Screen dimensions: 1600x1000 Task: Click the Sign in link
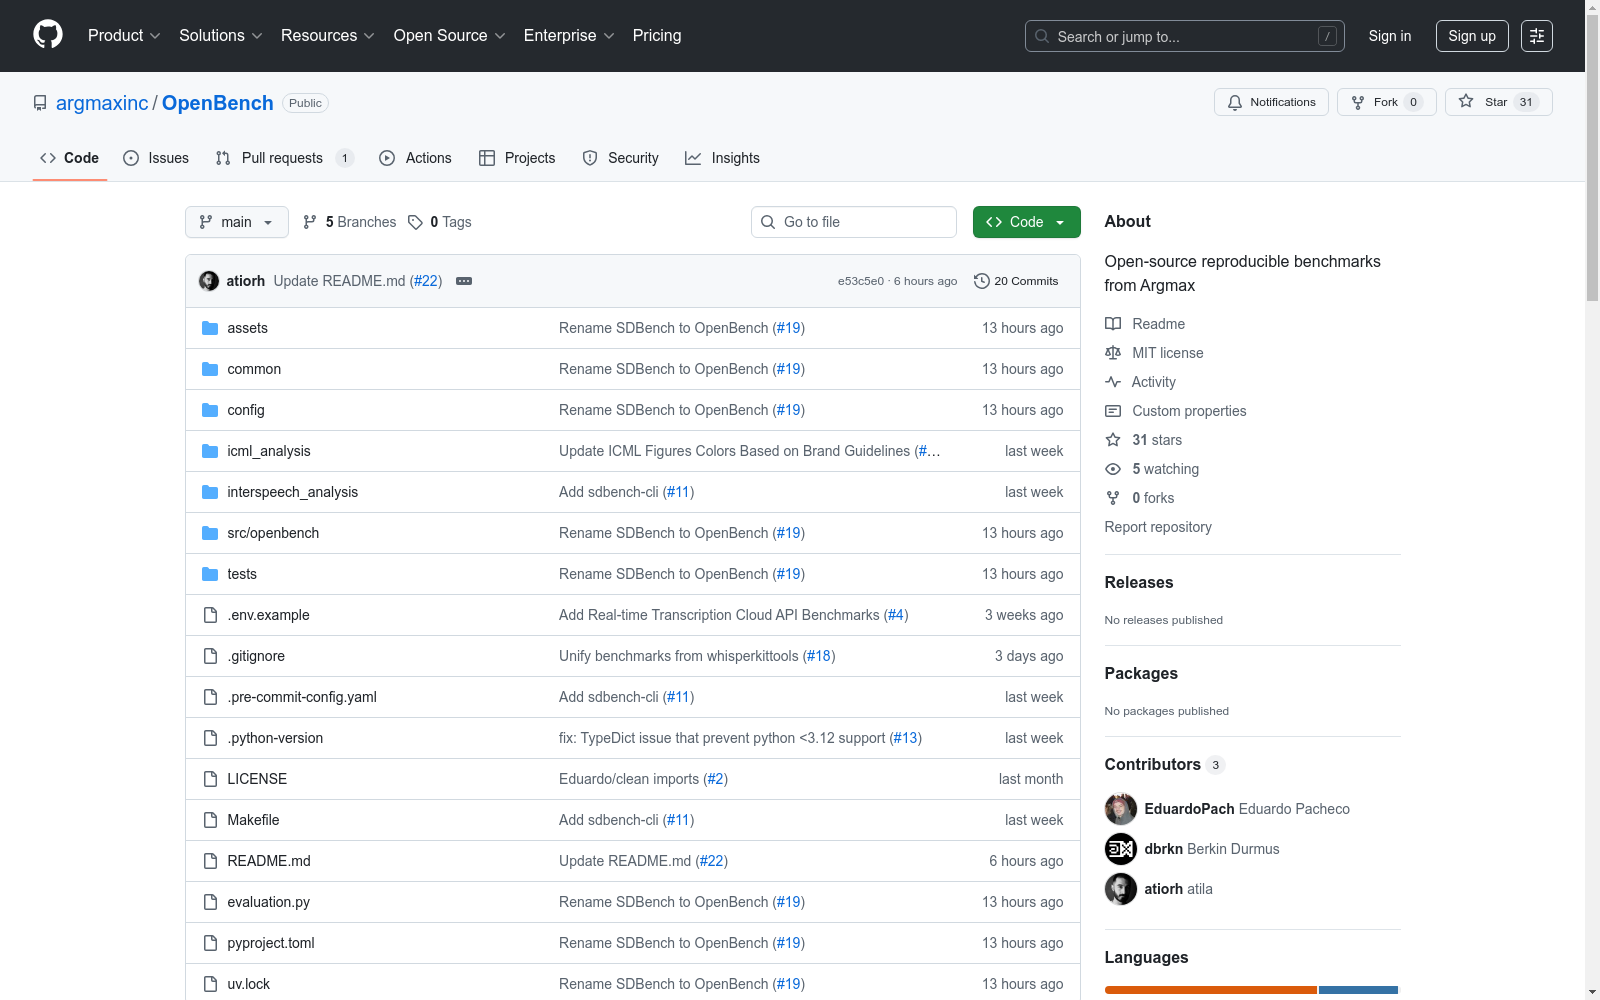click(1390, 36)
